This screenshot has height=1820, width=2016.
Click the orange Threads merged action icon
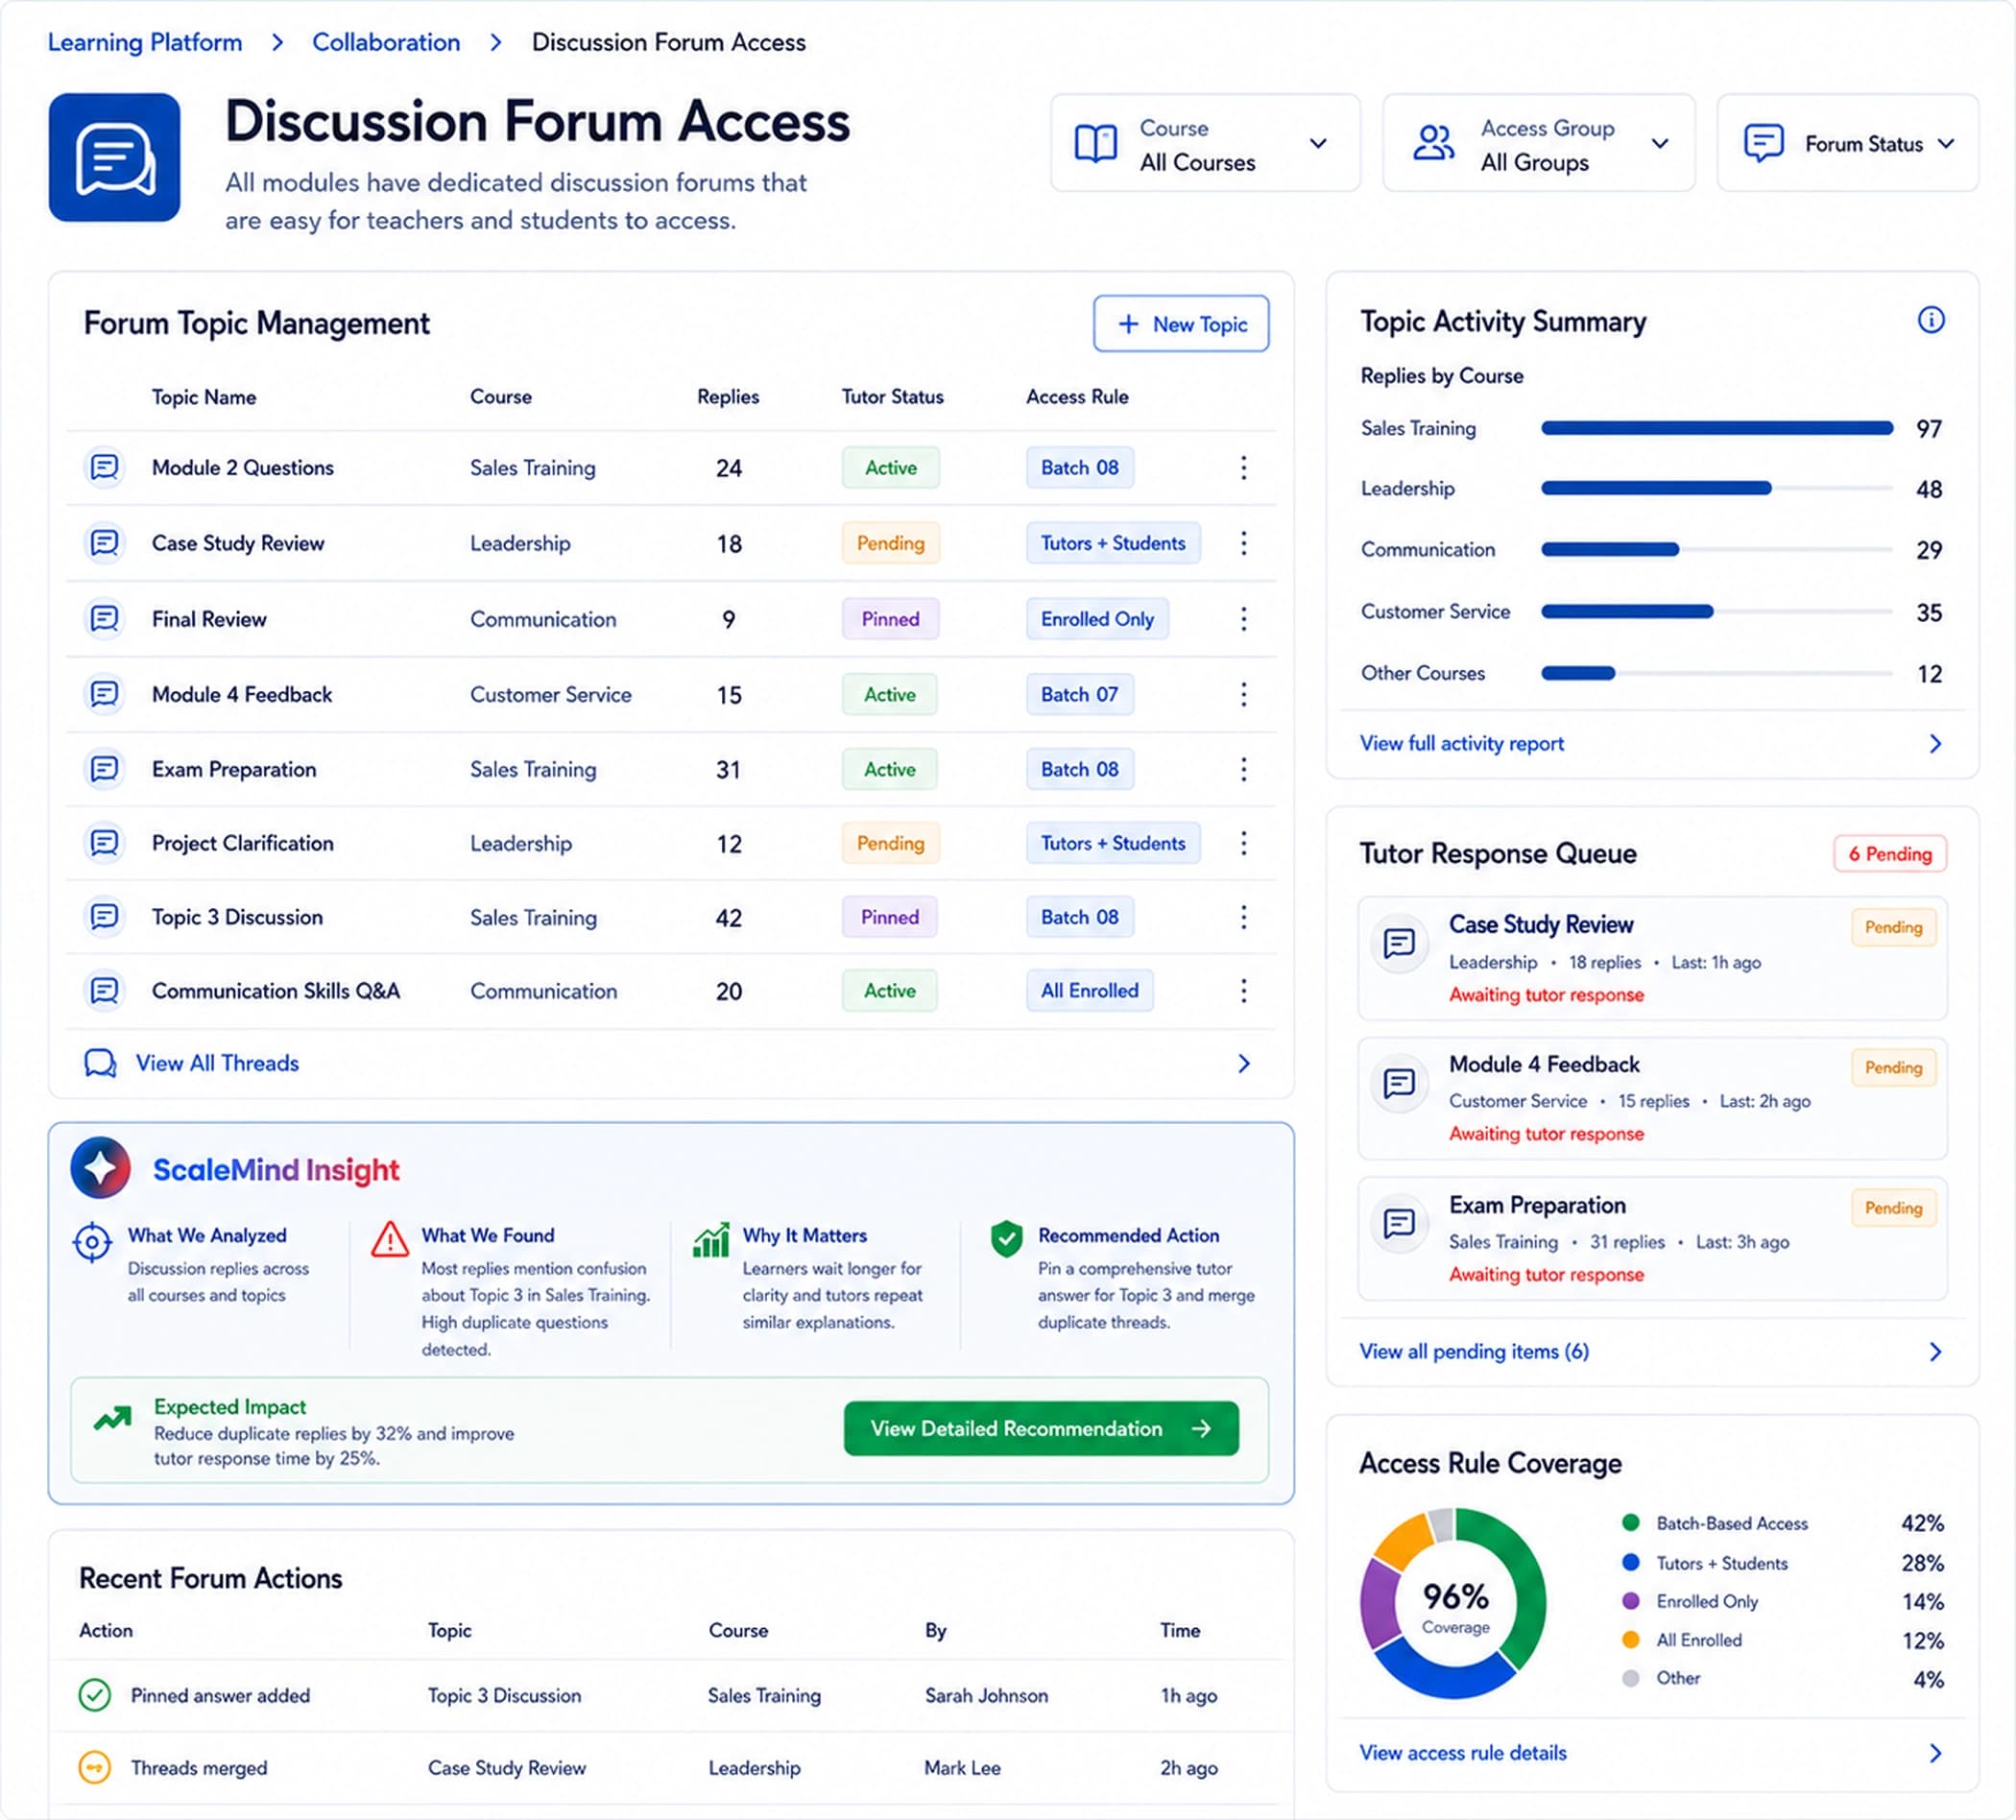coord(94,1768)
